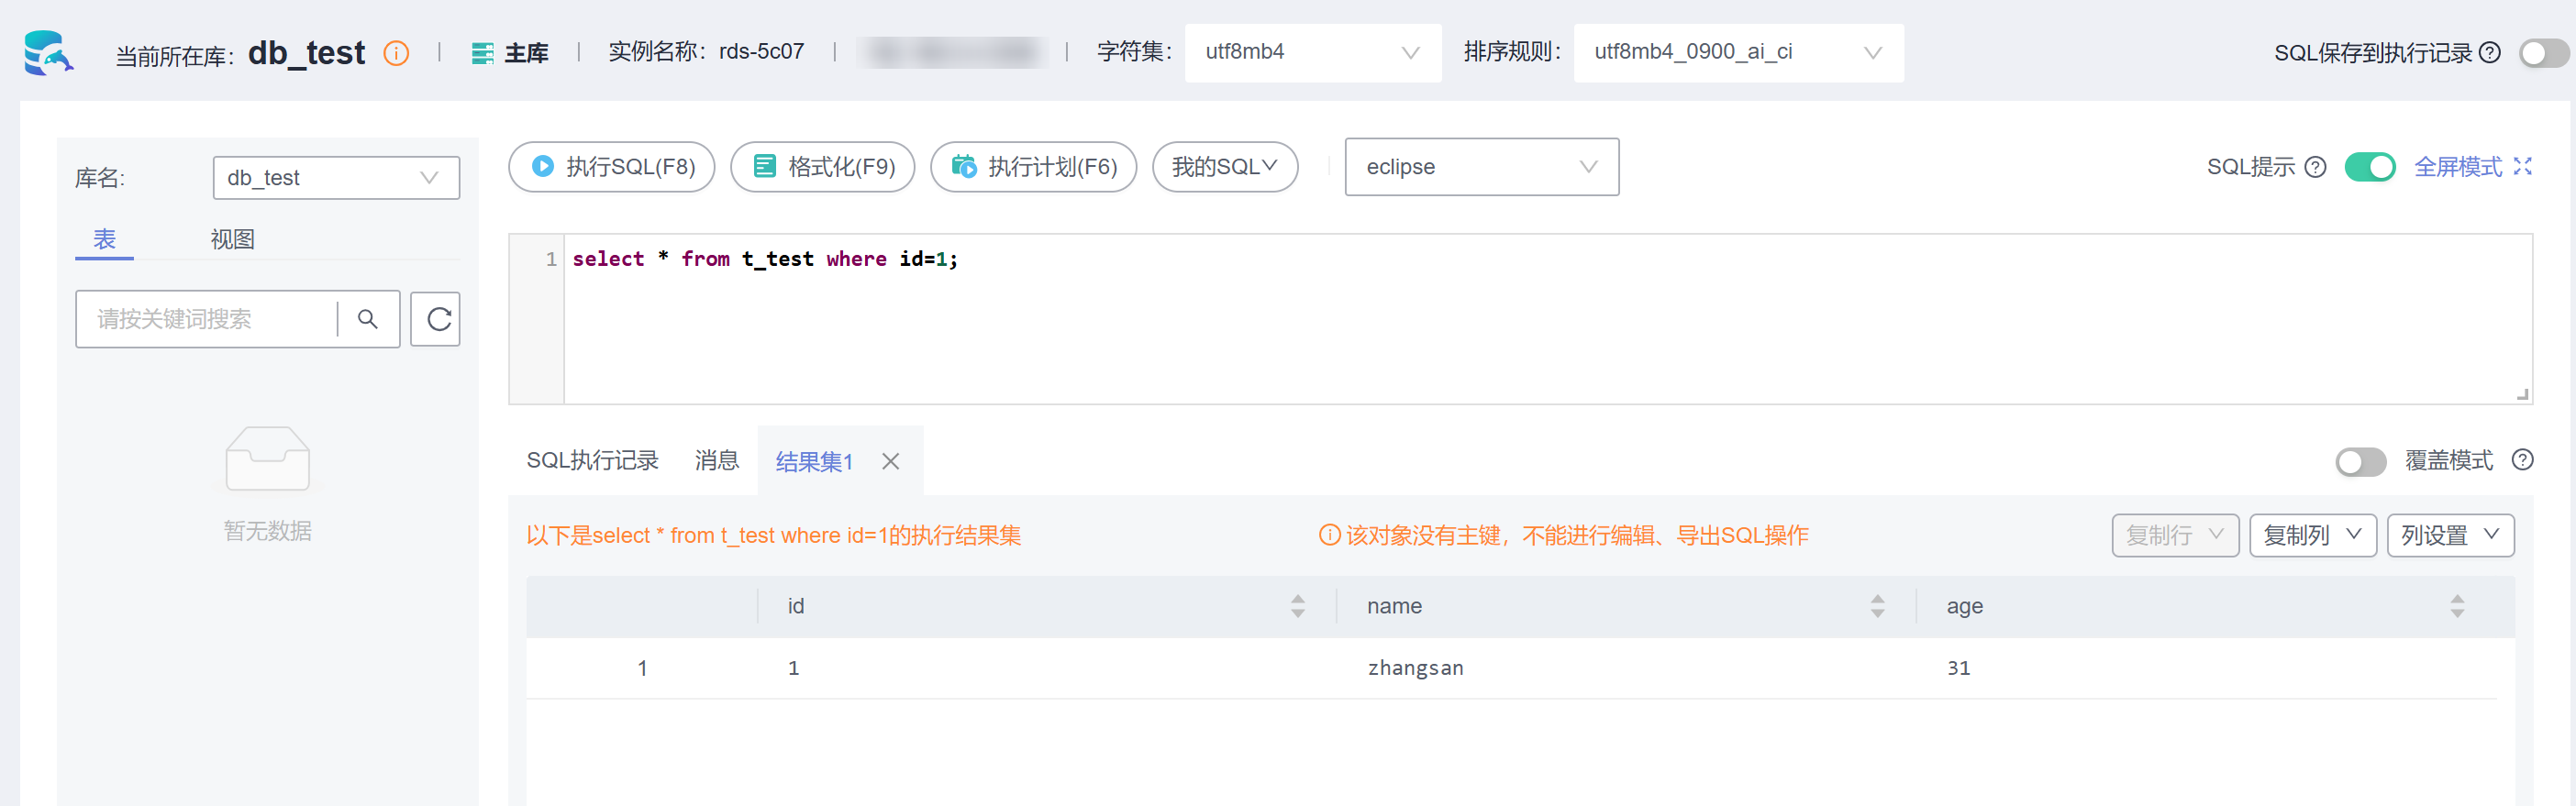The width and height of the screenshot is (2576, 806).
Task: Click help icon next to 覆盖模式
Action: (x=2522, y=460)
